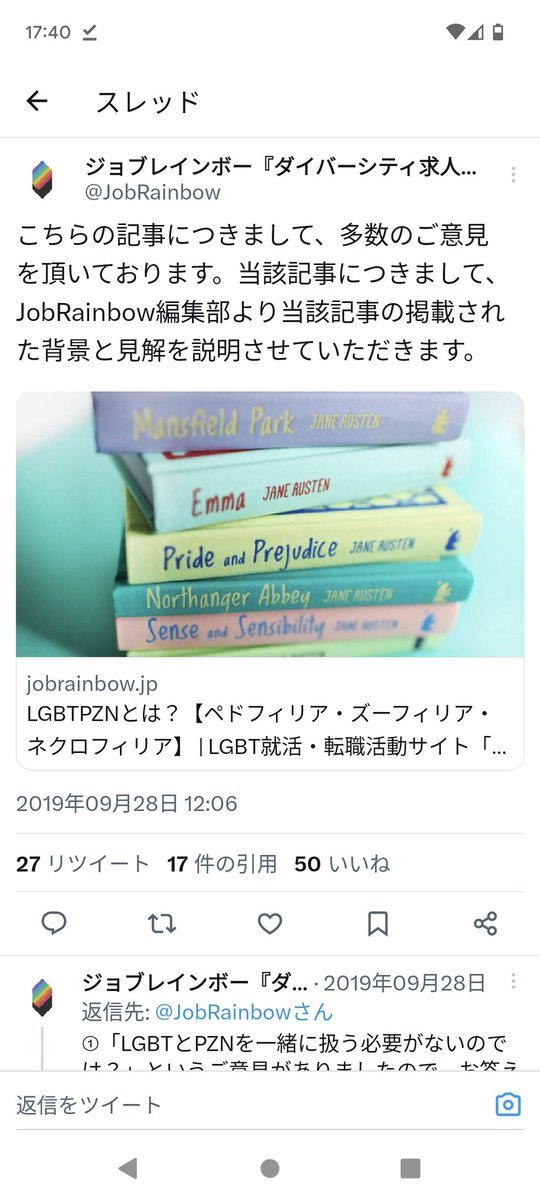The height and width of the screenshot is (1200, 540).
Task: Like the tweet with heart icon
Action: pos(270,923)
